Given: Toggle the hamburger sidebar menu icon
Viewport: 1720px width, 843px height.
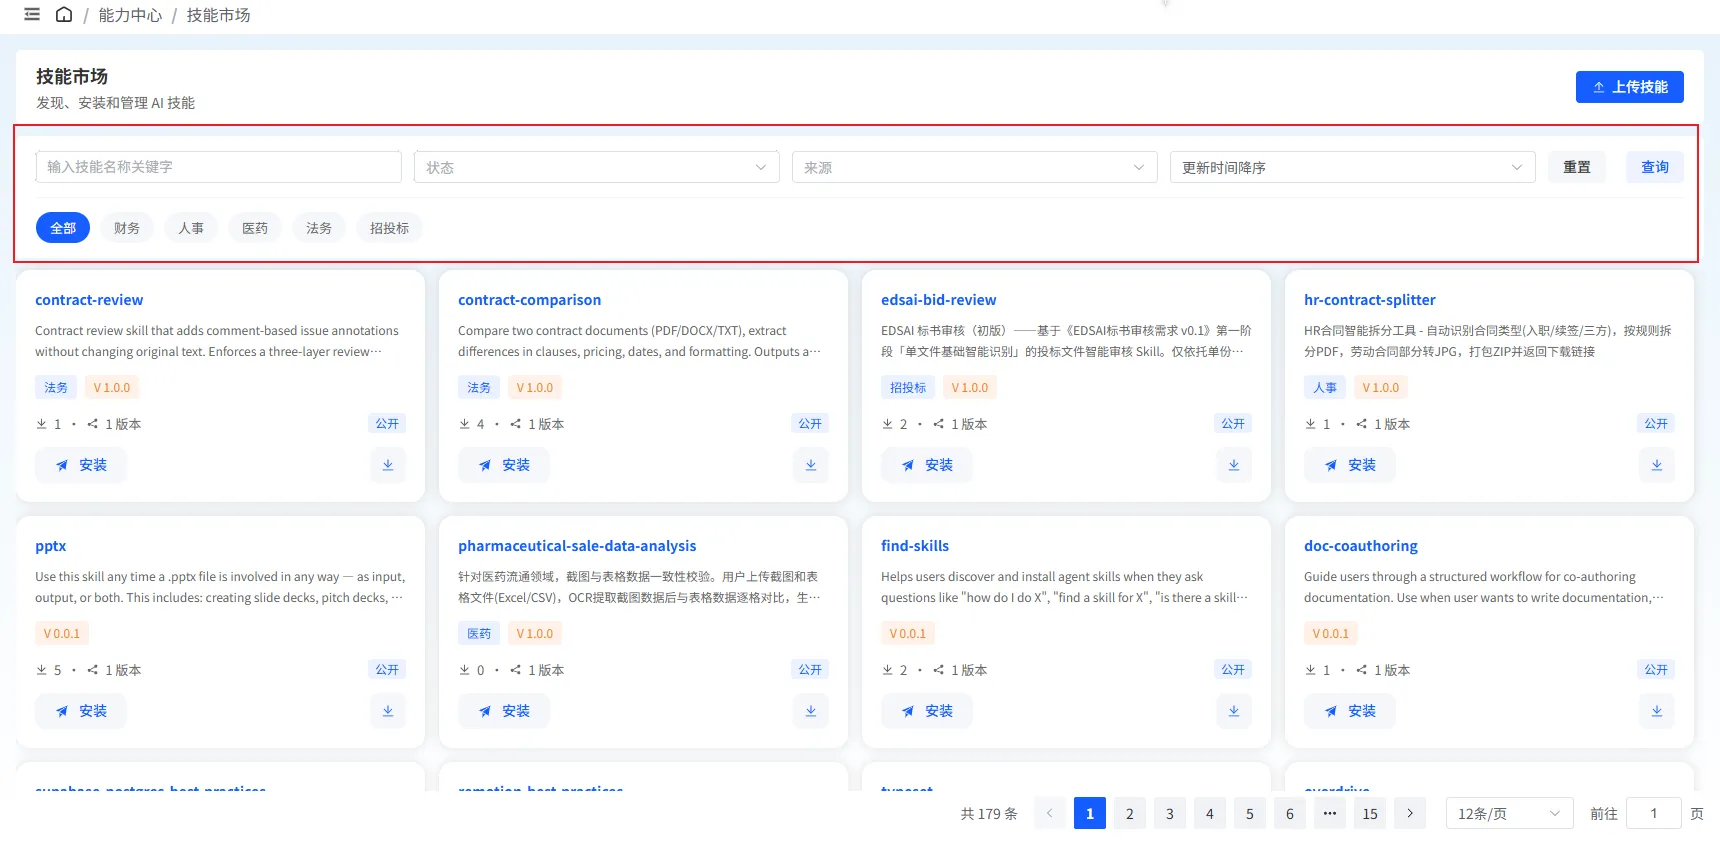Looking at the screenshot, I should pos(32,15).
